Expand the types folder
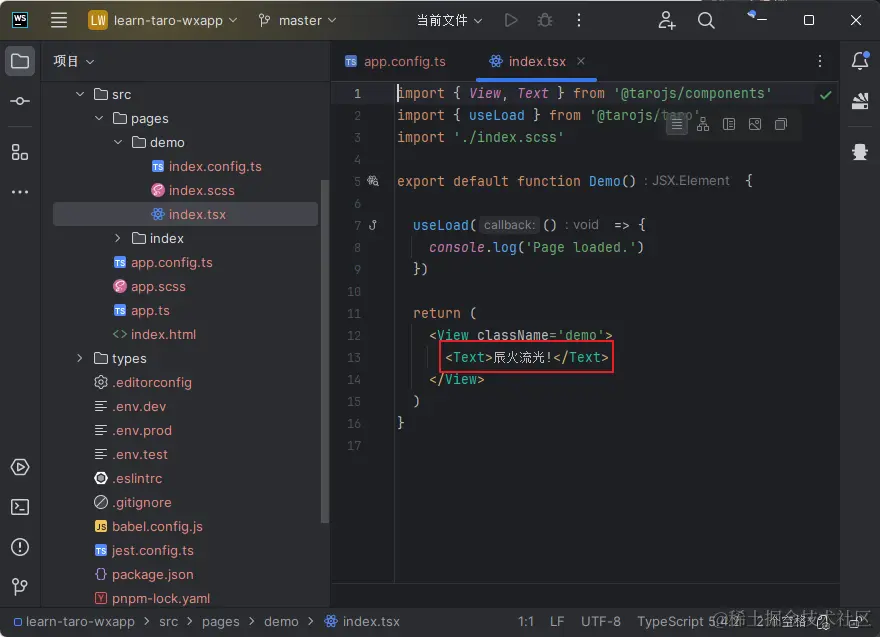Screen dimensions: 880x637 [80, 358]
